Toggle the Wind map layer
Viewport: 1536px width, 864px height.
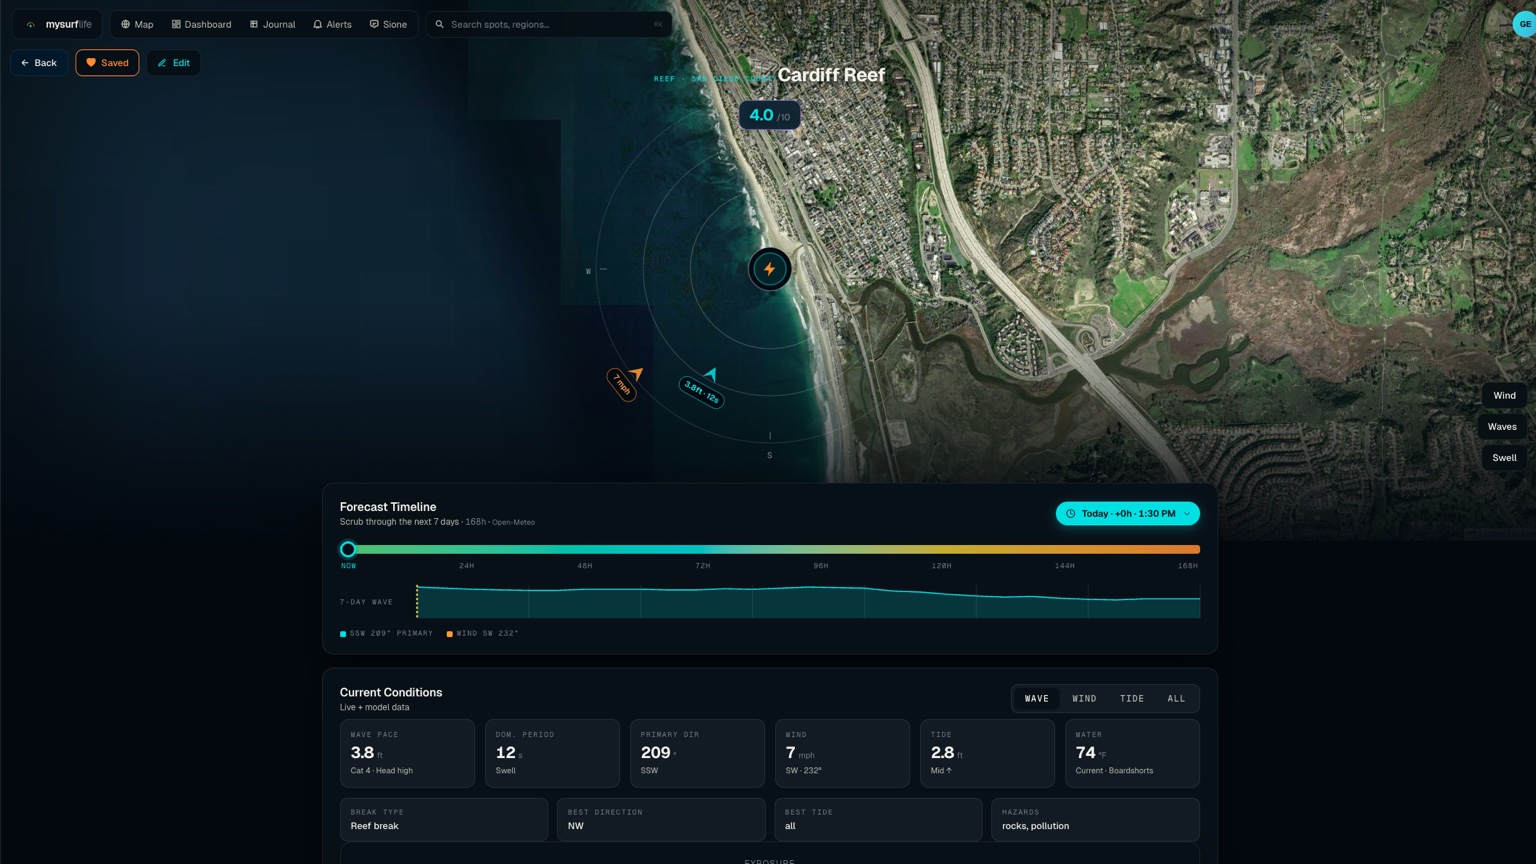[1504, 395]
